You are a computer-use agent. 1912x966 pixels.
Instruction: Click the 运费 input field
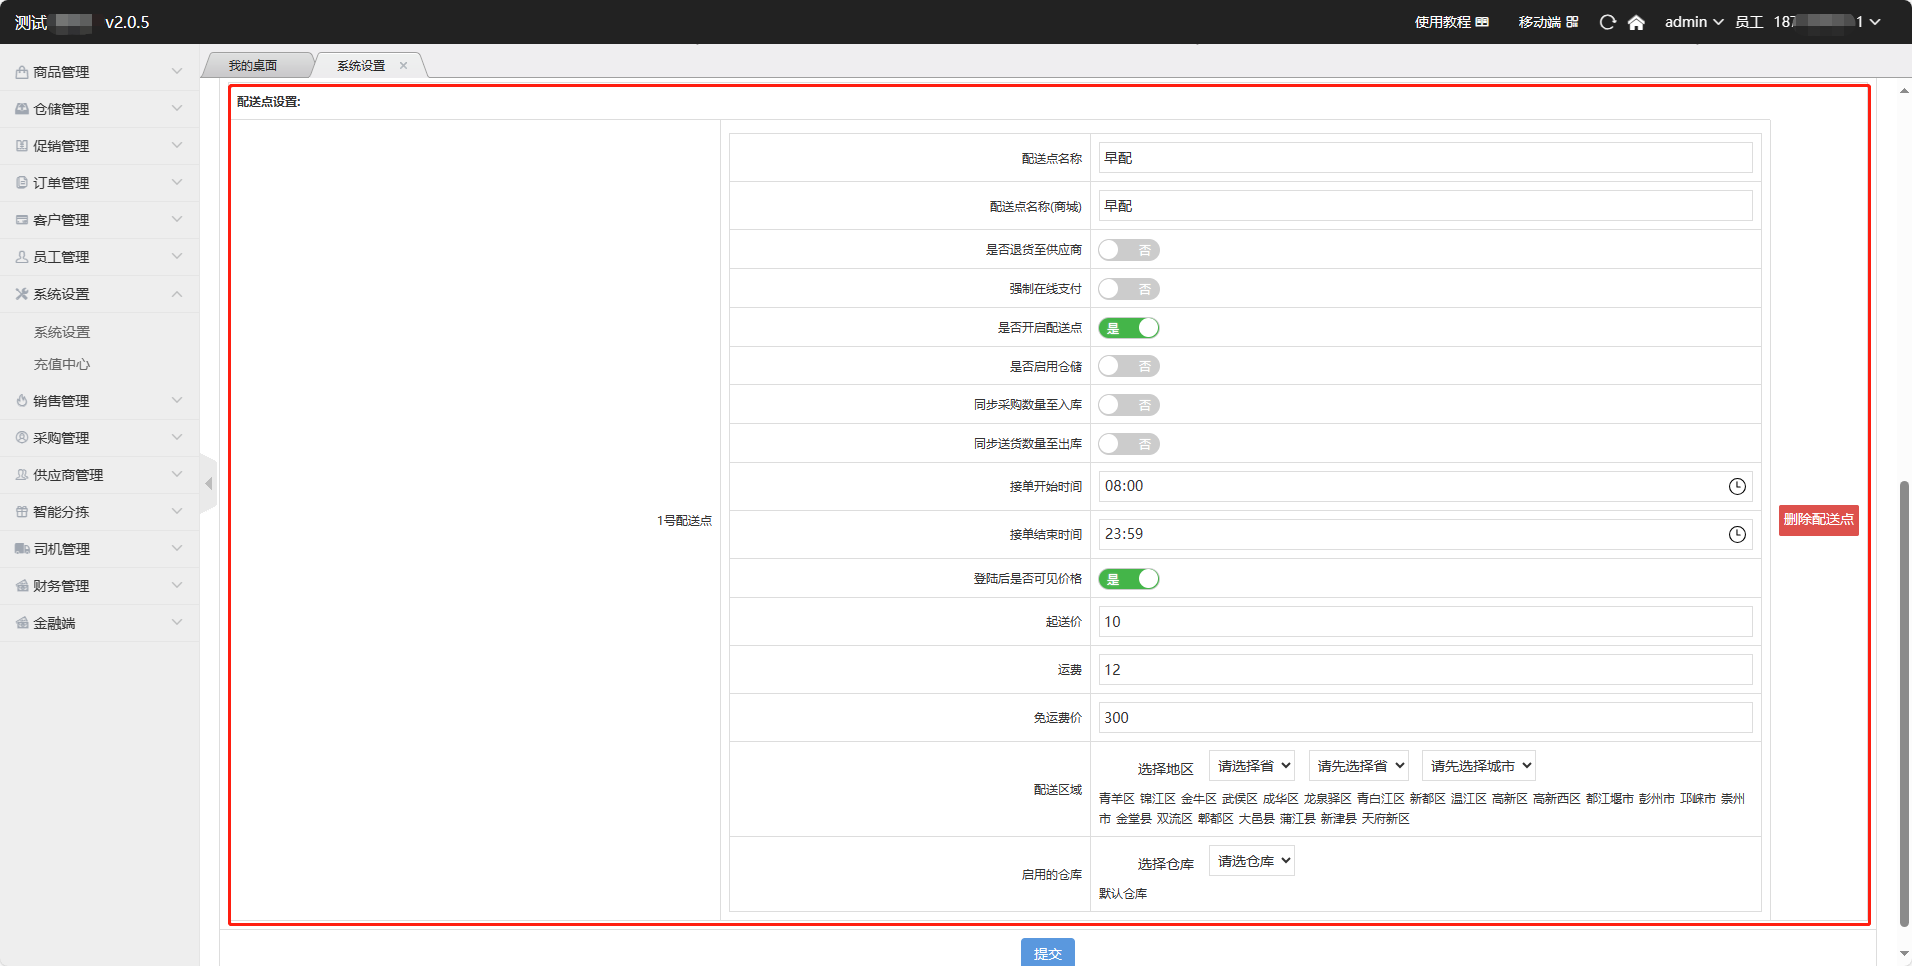(x=1424, y=670)
